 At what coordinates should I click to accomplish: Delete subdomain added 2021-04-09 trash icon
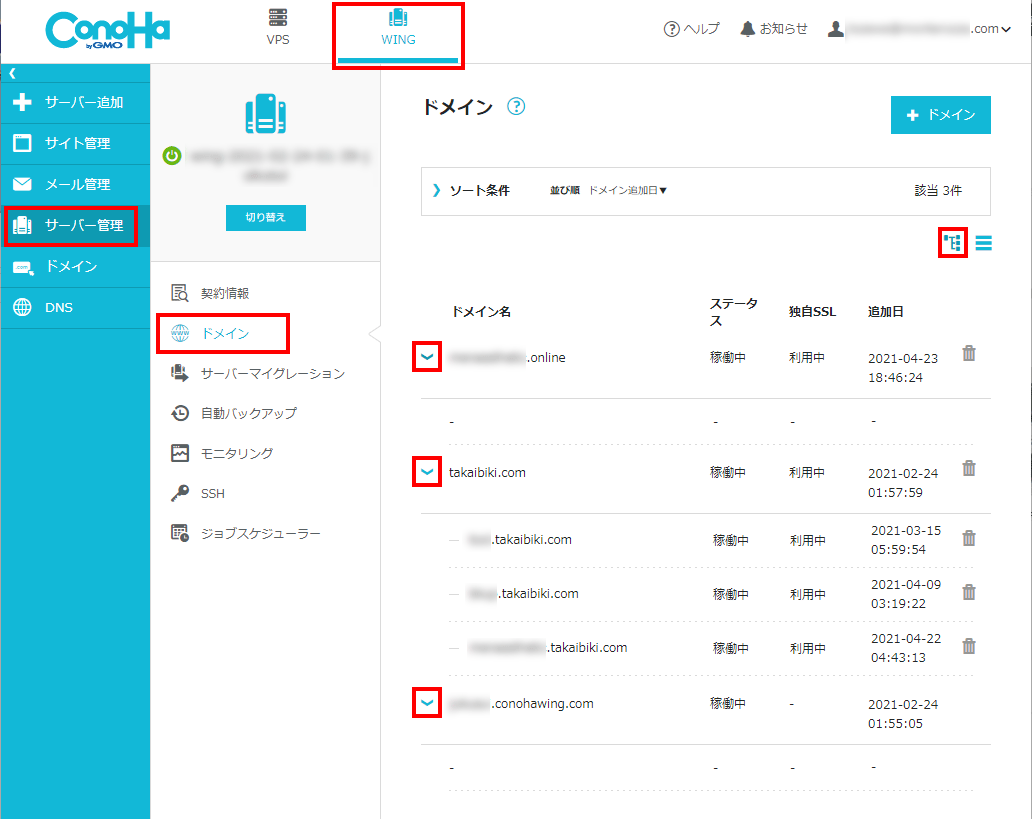[969, 593]
